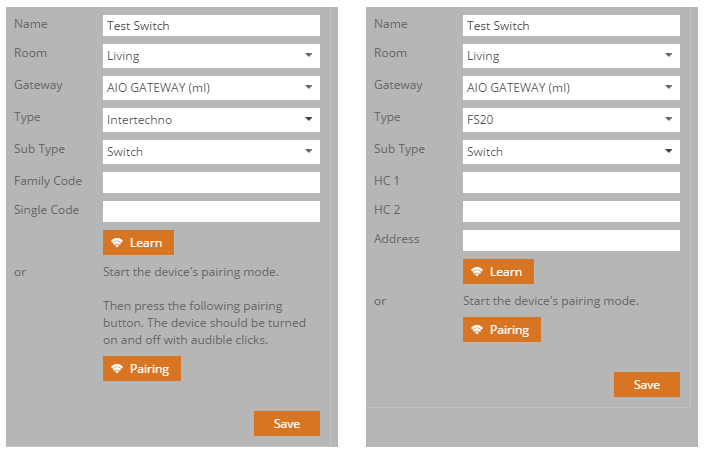Expand Room dropdown in Intertechno form
Viewport: 707px width, 453px height.
[211, 56]
